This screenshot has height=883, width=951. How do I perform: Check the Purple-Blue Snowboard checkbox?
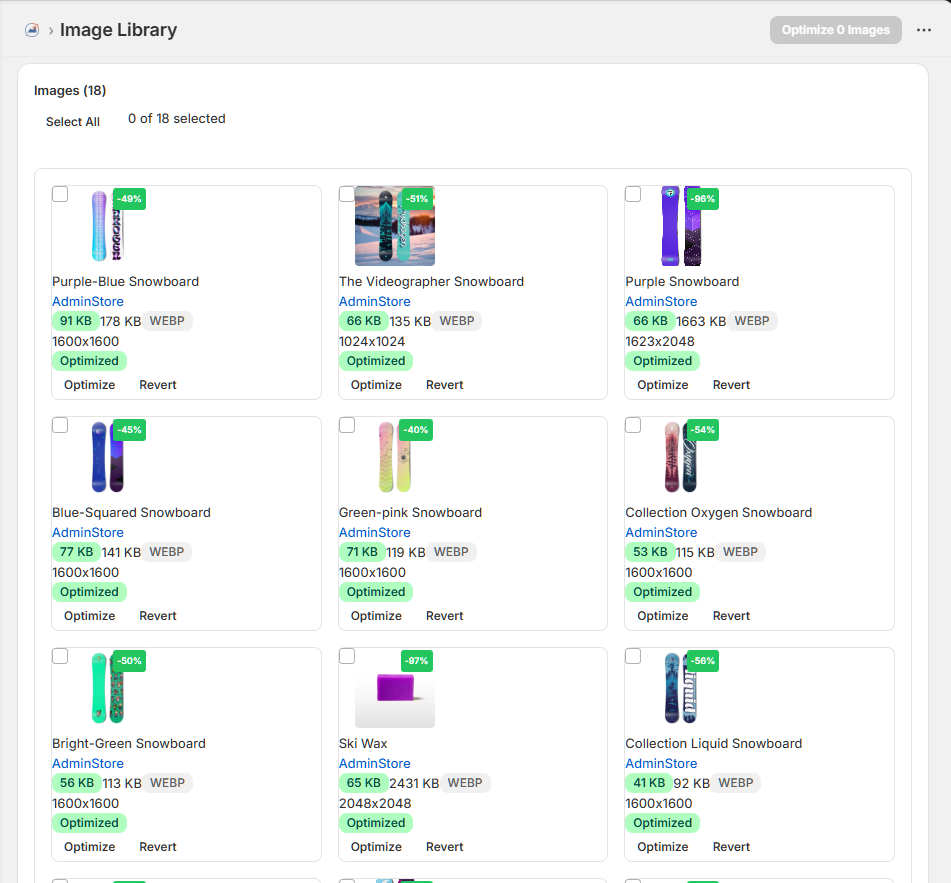click(x=60, y=194)
